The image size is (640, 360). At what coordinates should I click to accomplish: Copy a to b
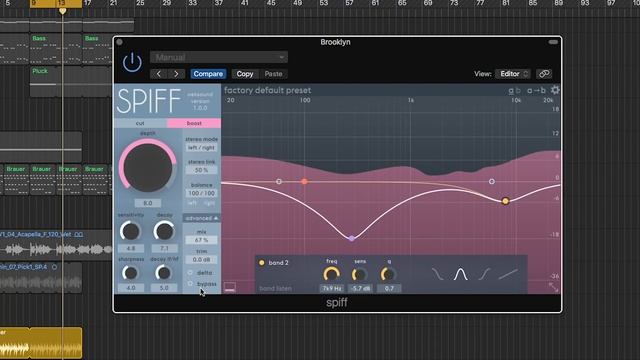point(536,91)
